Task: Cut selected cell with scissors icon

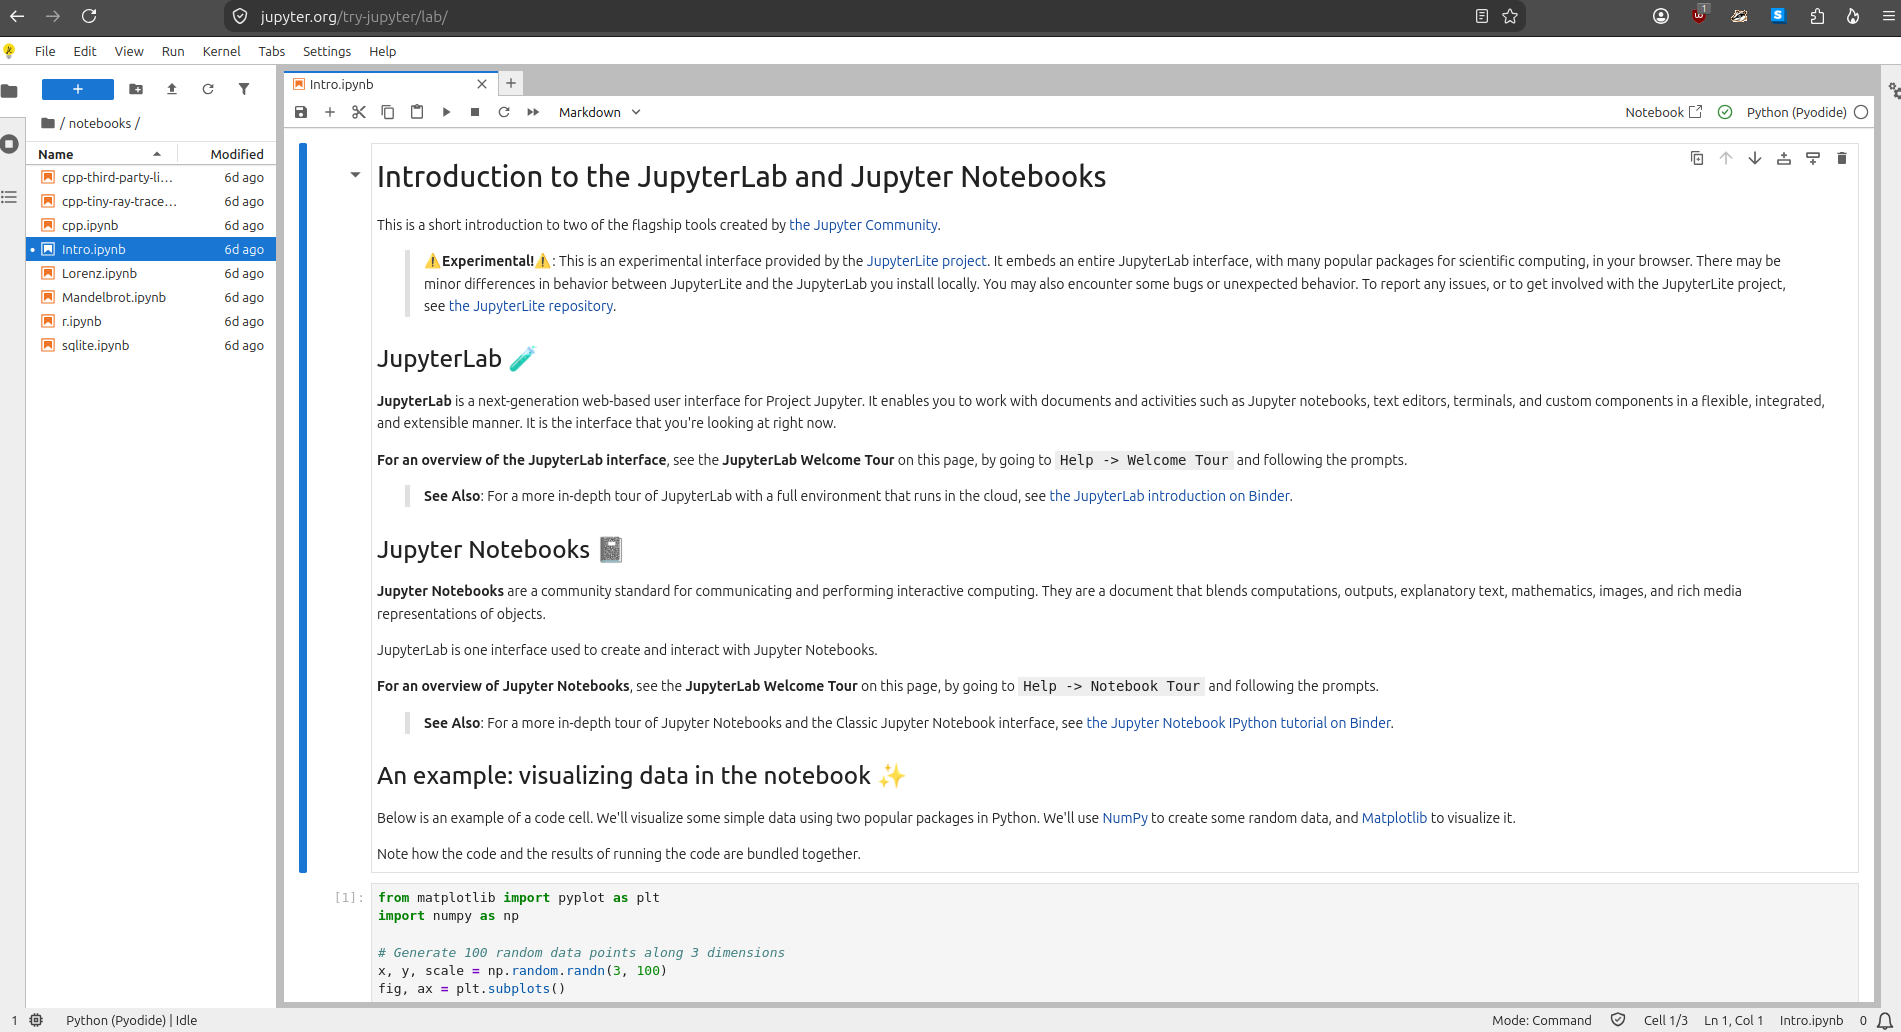Action: click(359, 112)
